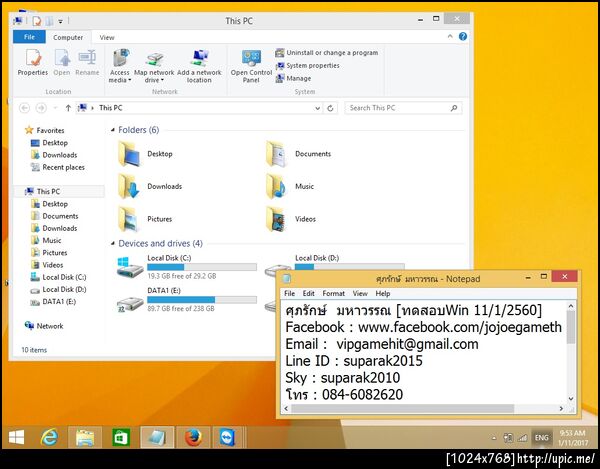Screen dimensions: 600x469
Task: Select the Pictures folder icon
Action: 129,219
